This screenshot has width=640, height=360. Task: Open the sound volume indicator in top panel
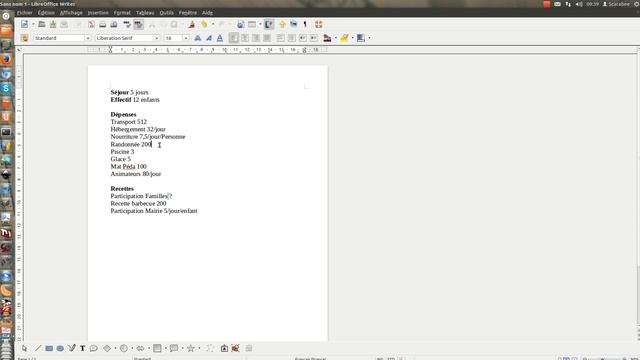point(579,4)
